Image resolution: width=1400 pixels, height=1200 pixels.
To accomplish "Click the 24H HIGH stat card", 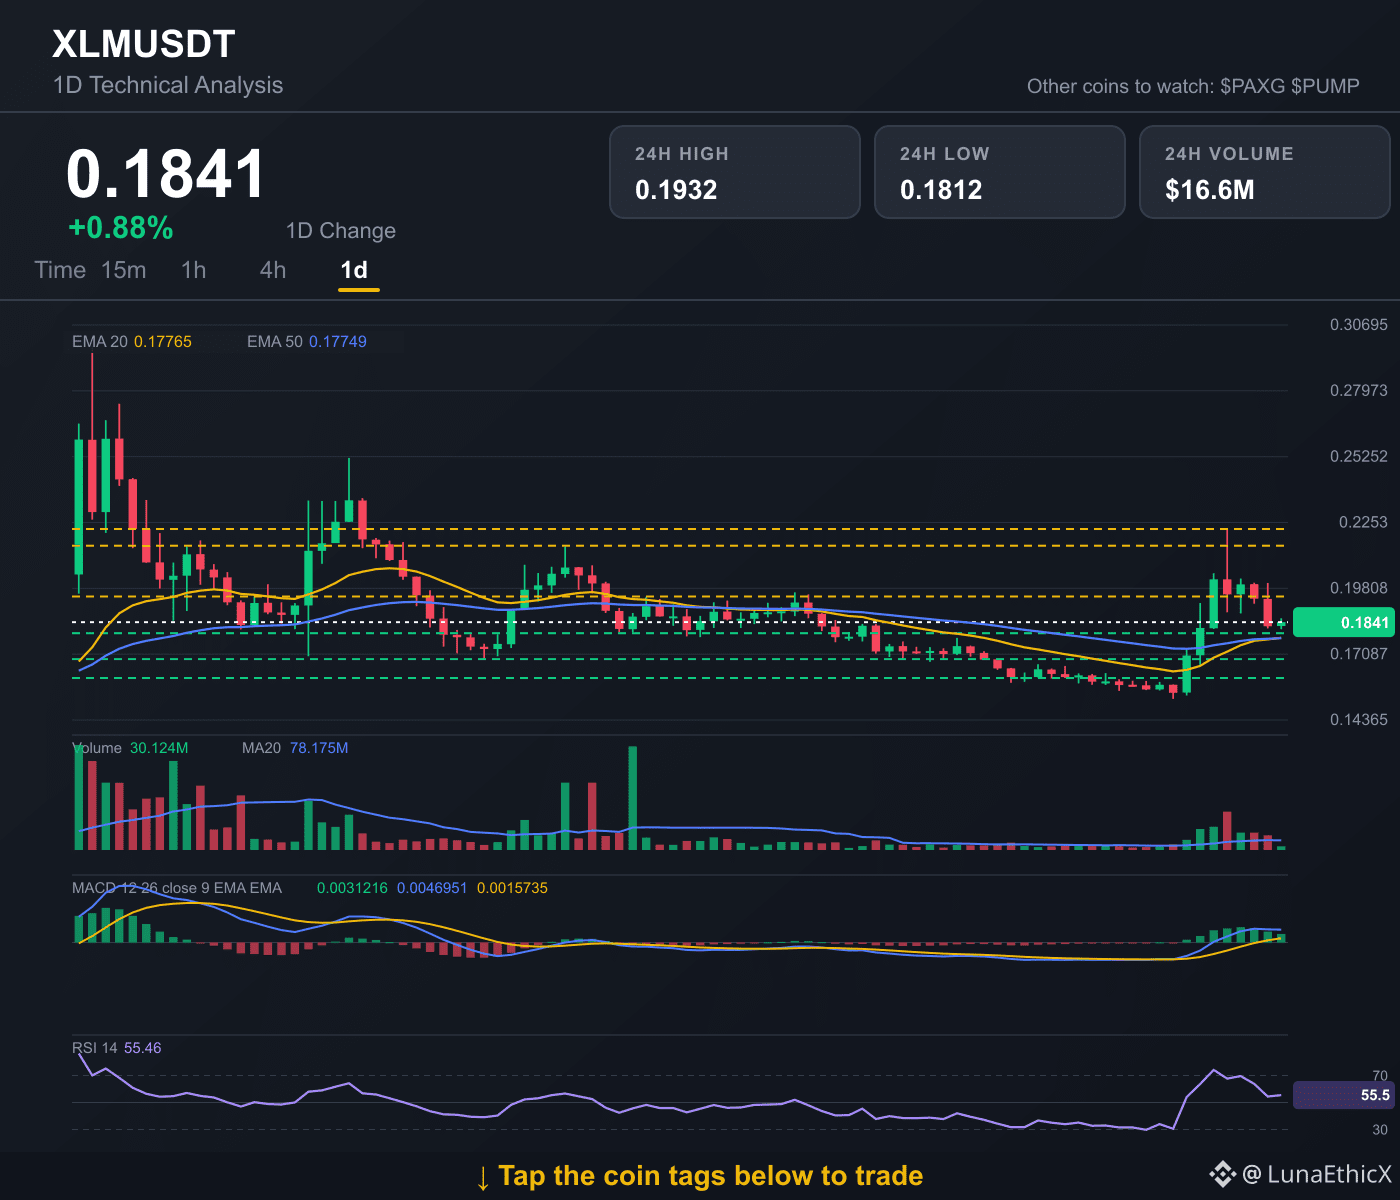I will click(735, 172).
